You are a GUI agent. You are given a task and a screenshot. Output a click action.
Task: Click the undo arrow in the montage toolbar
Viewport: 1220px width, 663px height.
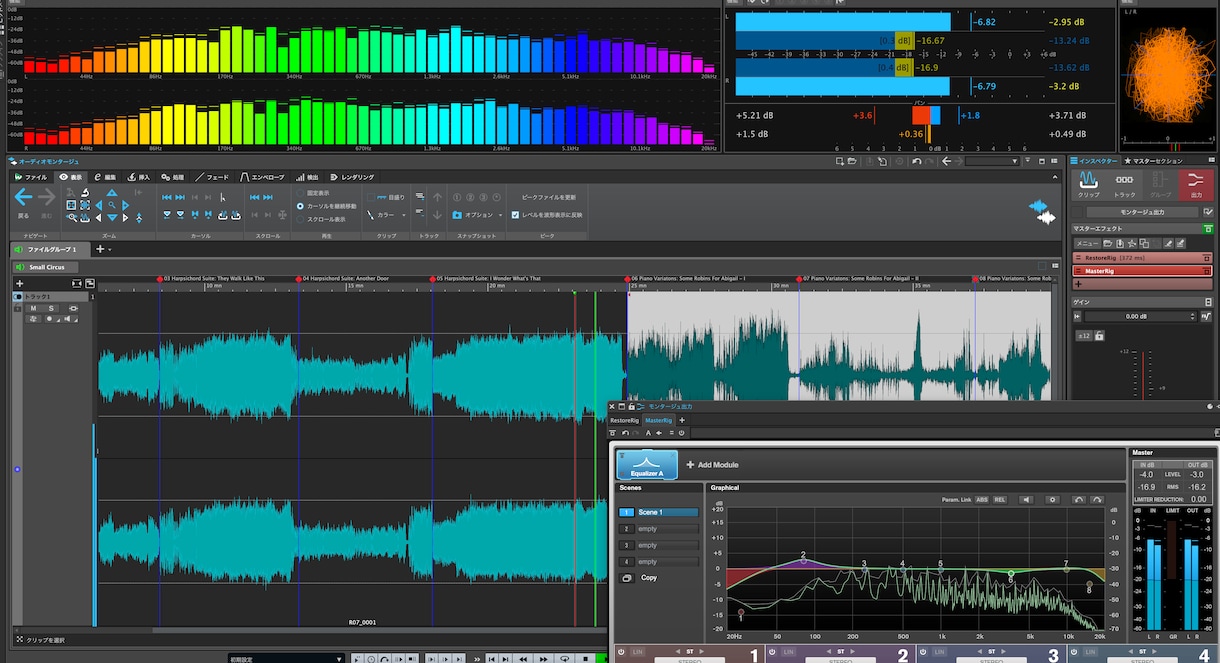[x=917, y=161]
